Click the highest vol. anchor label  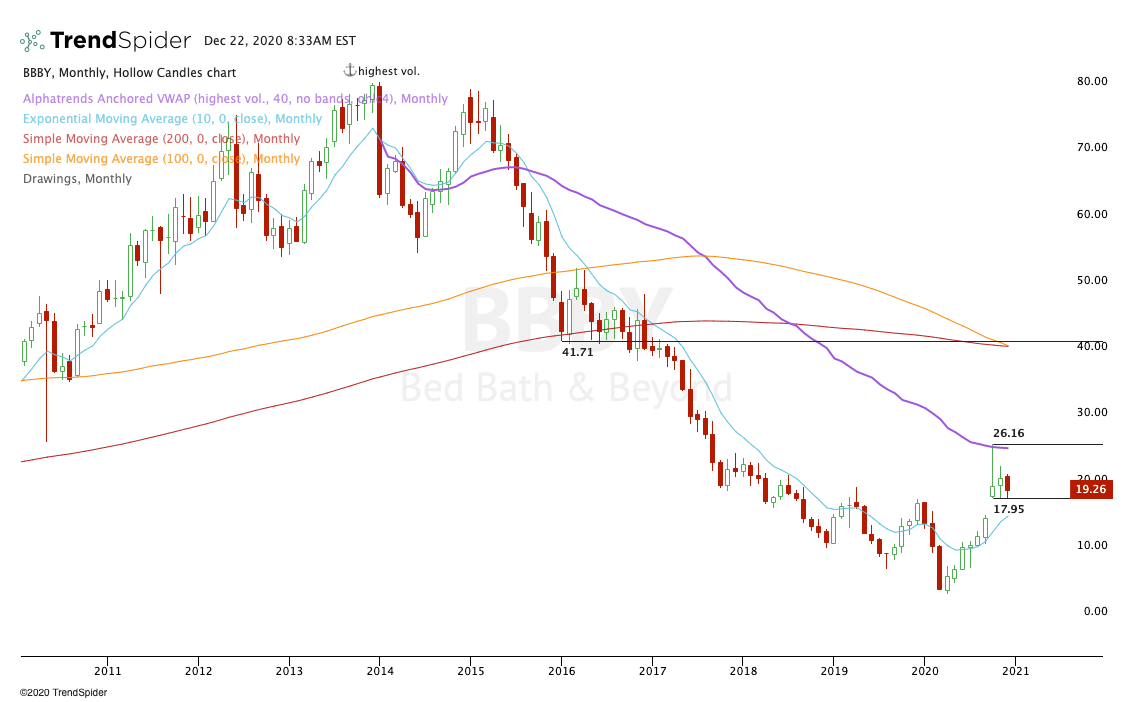click(389, 72)
